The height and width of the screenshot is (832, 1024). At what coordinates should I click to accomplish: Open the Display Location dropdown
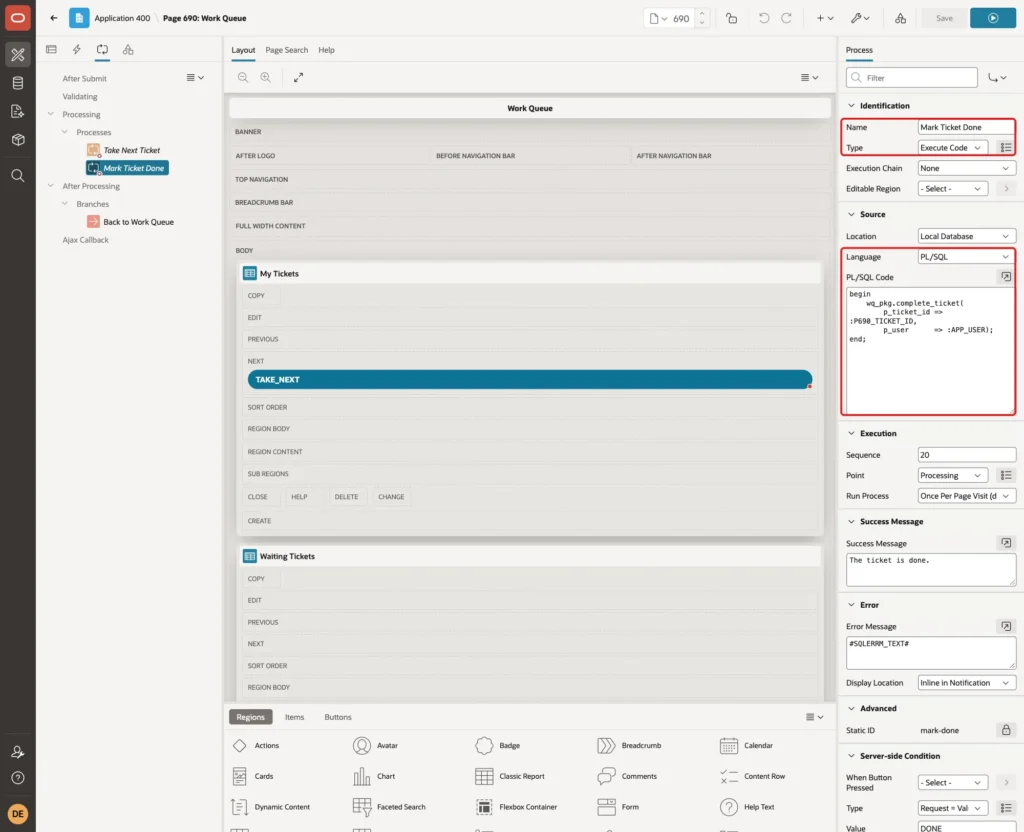[966, 682]
